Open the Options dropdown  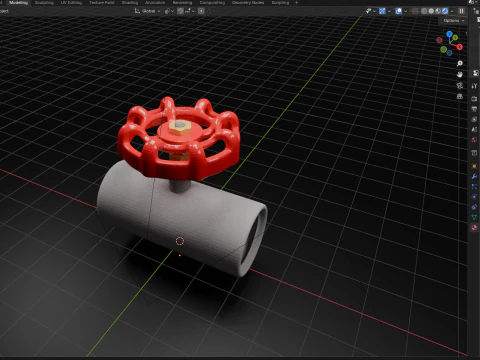(454, 21)
